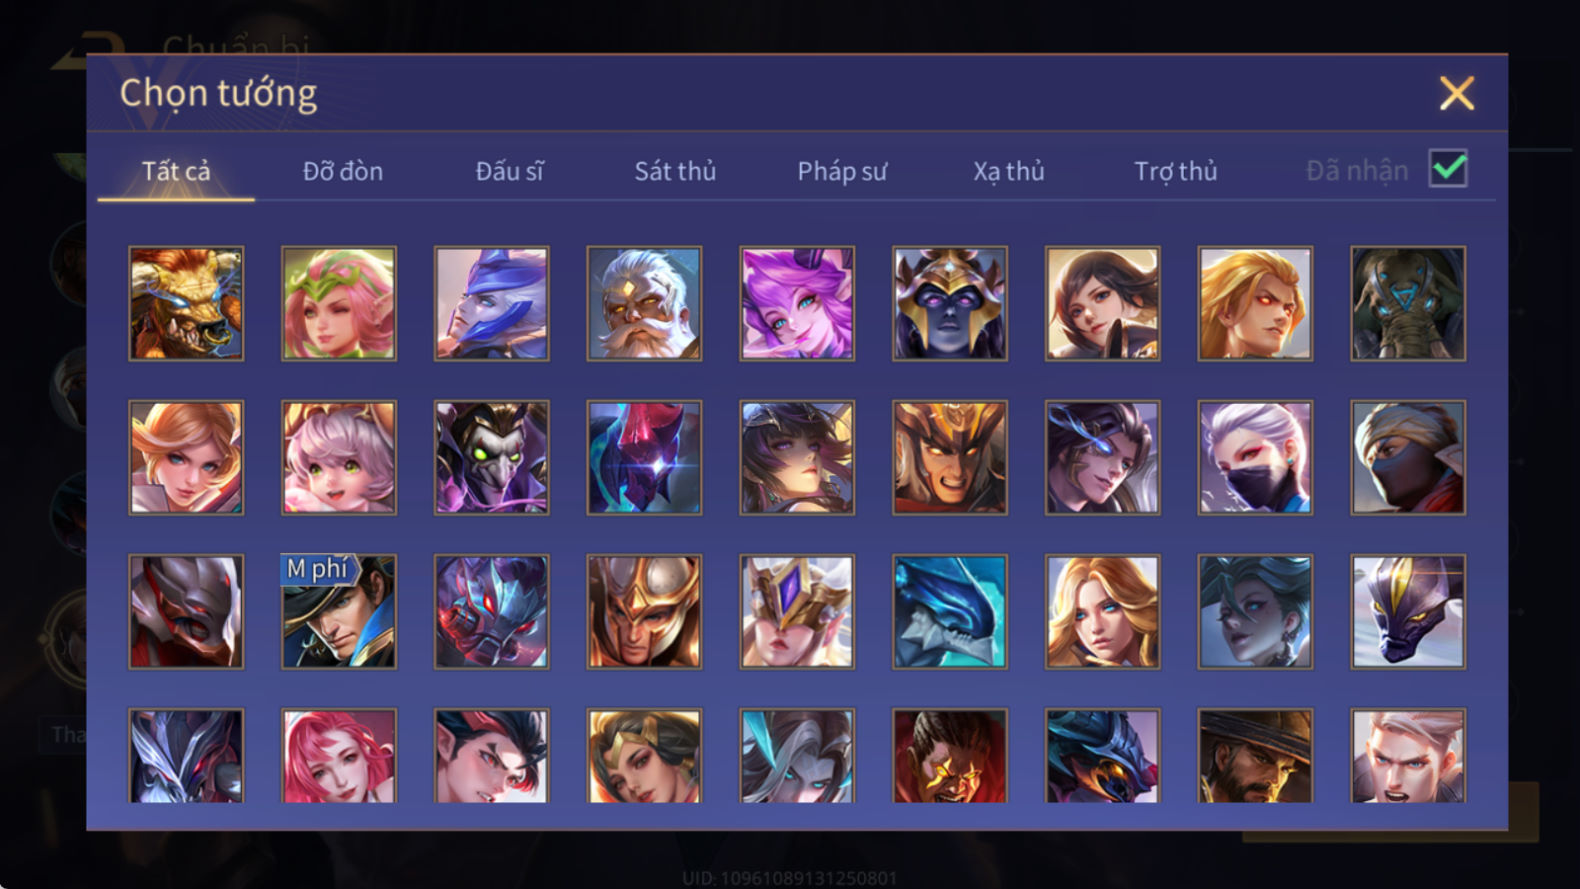The width and height of the screenshot is (1580, 889).
Task: Select the lion beast hero portrait
Action: [186, 304]
